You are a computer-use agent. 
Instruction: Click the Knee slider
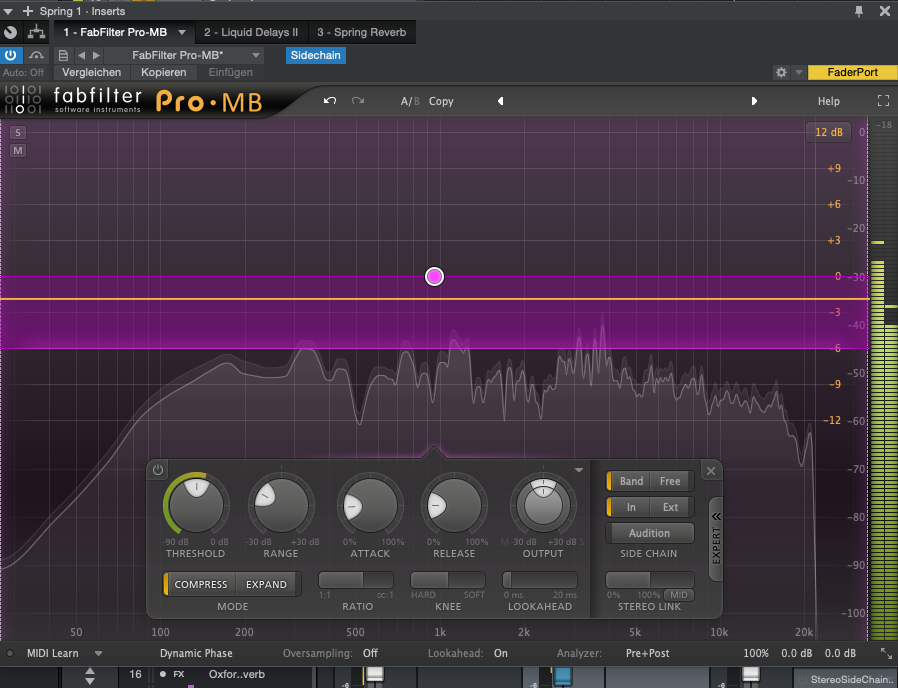coord(448,580)
